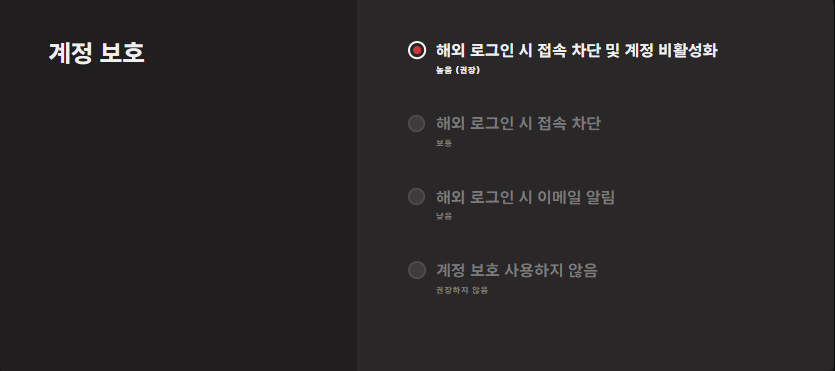Click the 낮음 sublabel
Image resolution: width=835 pixels, height=371 pixels.
444,216
